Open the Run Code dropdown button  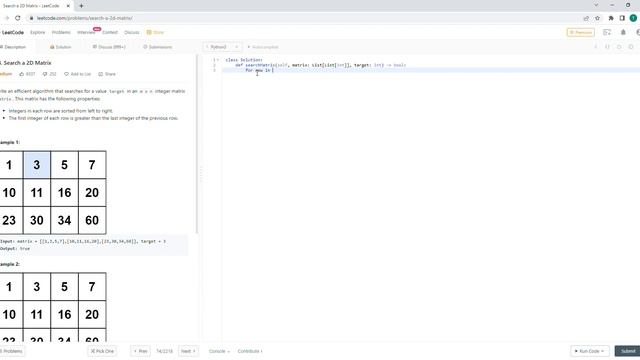pyautogui.click(x=589, y=351)
